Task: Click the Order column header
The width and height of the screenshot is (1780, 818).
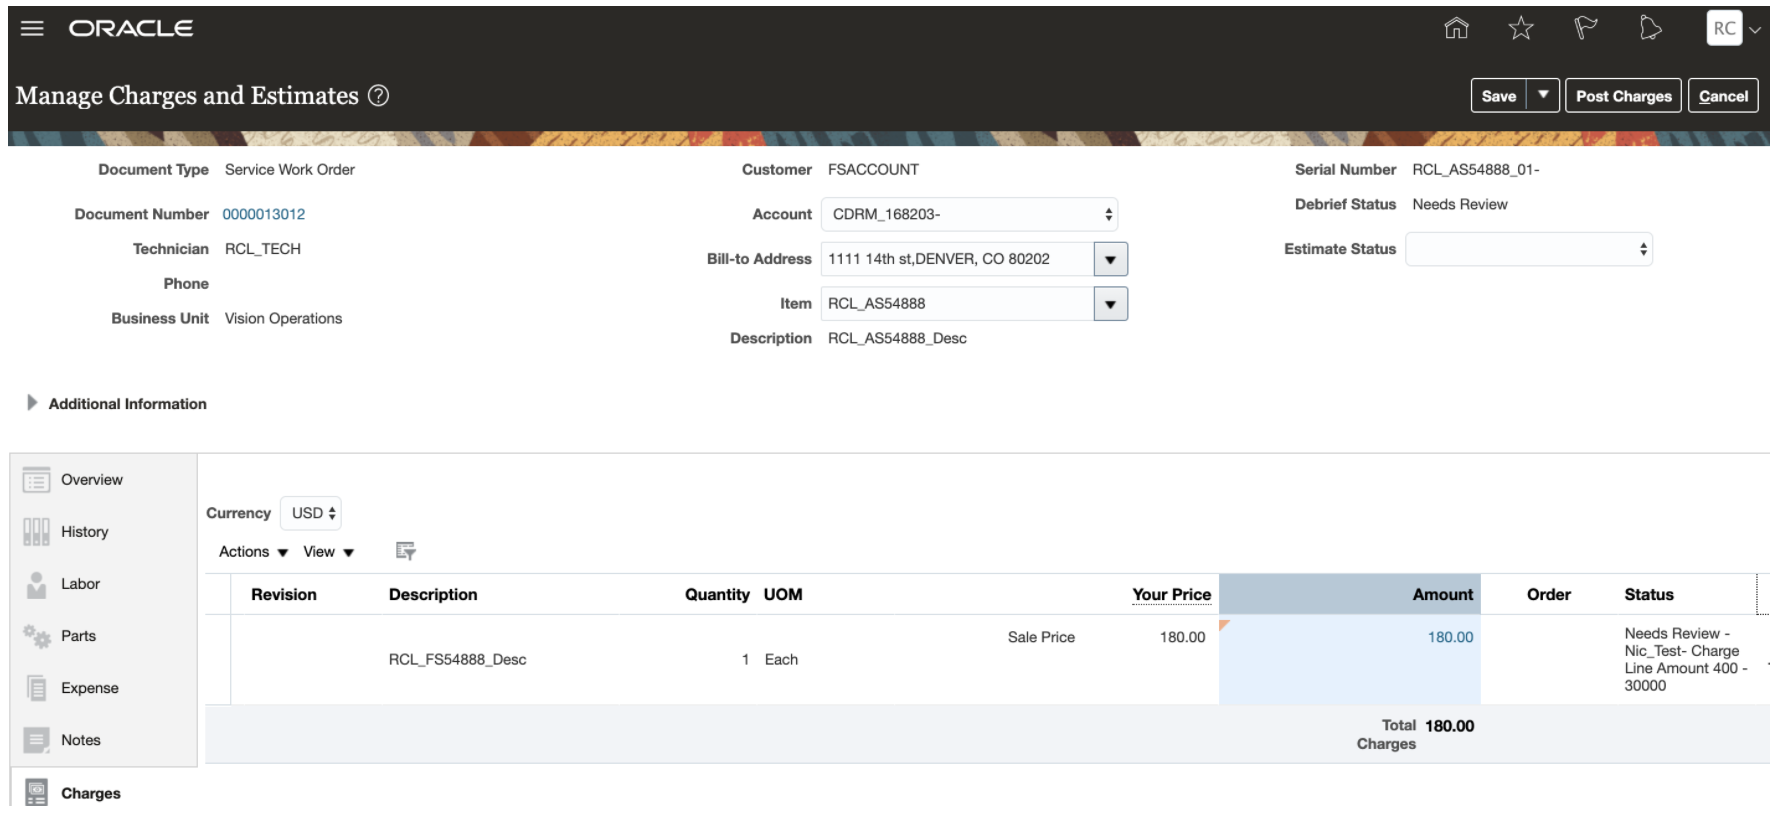Action: 1549,594
